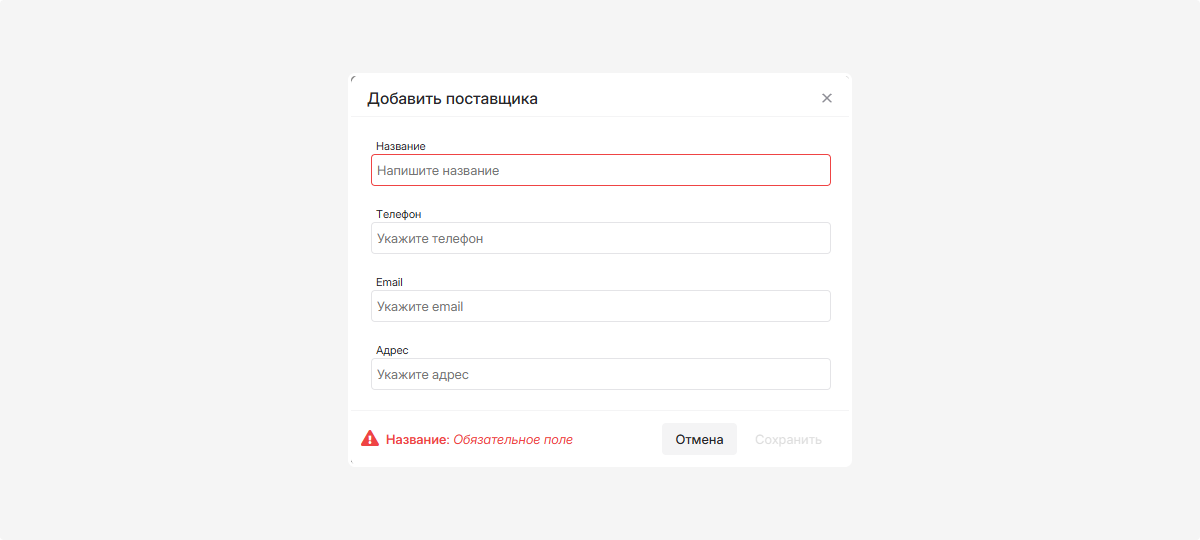Viewport: 1200px width, 540px height.
Task: Click the Укажите адрес placeholder text
Action: point(423,375)
